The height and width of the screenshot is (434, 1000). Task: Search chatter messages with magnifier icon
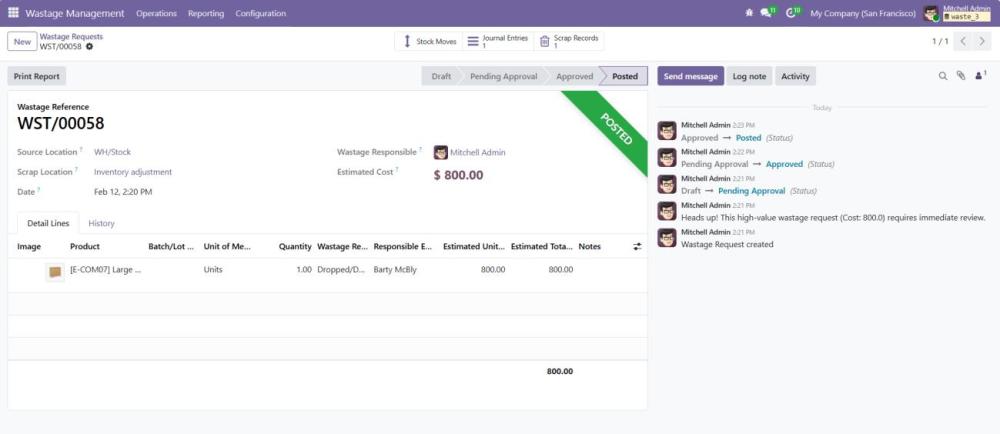(x=942, y=76)
